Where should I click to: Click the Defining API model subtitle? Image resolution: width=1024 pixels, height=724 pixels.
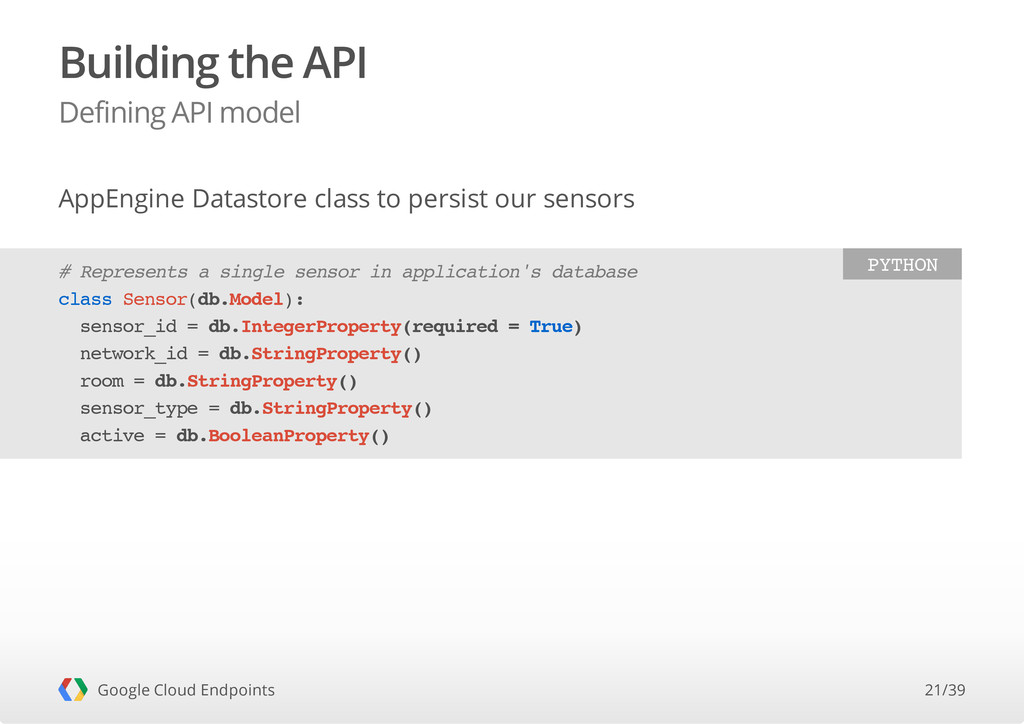point(180,113)
